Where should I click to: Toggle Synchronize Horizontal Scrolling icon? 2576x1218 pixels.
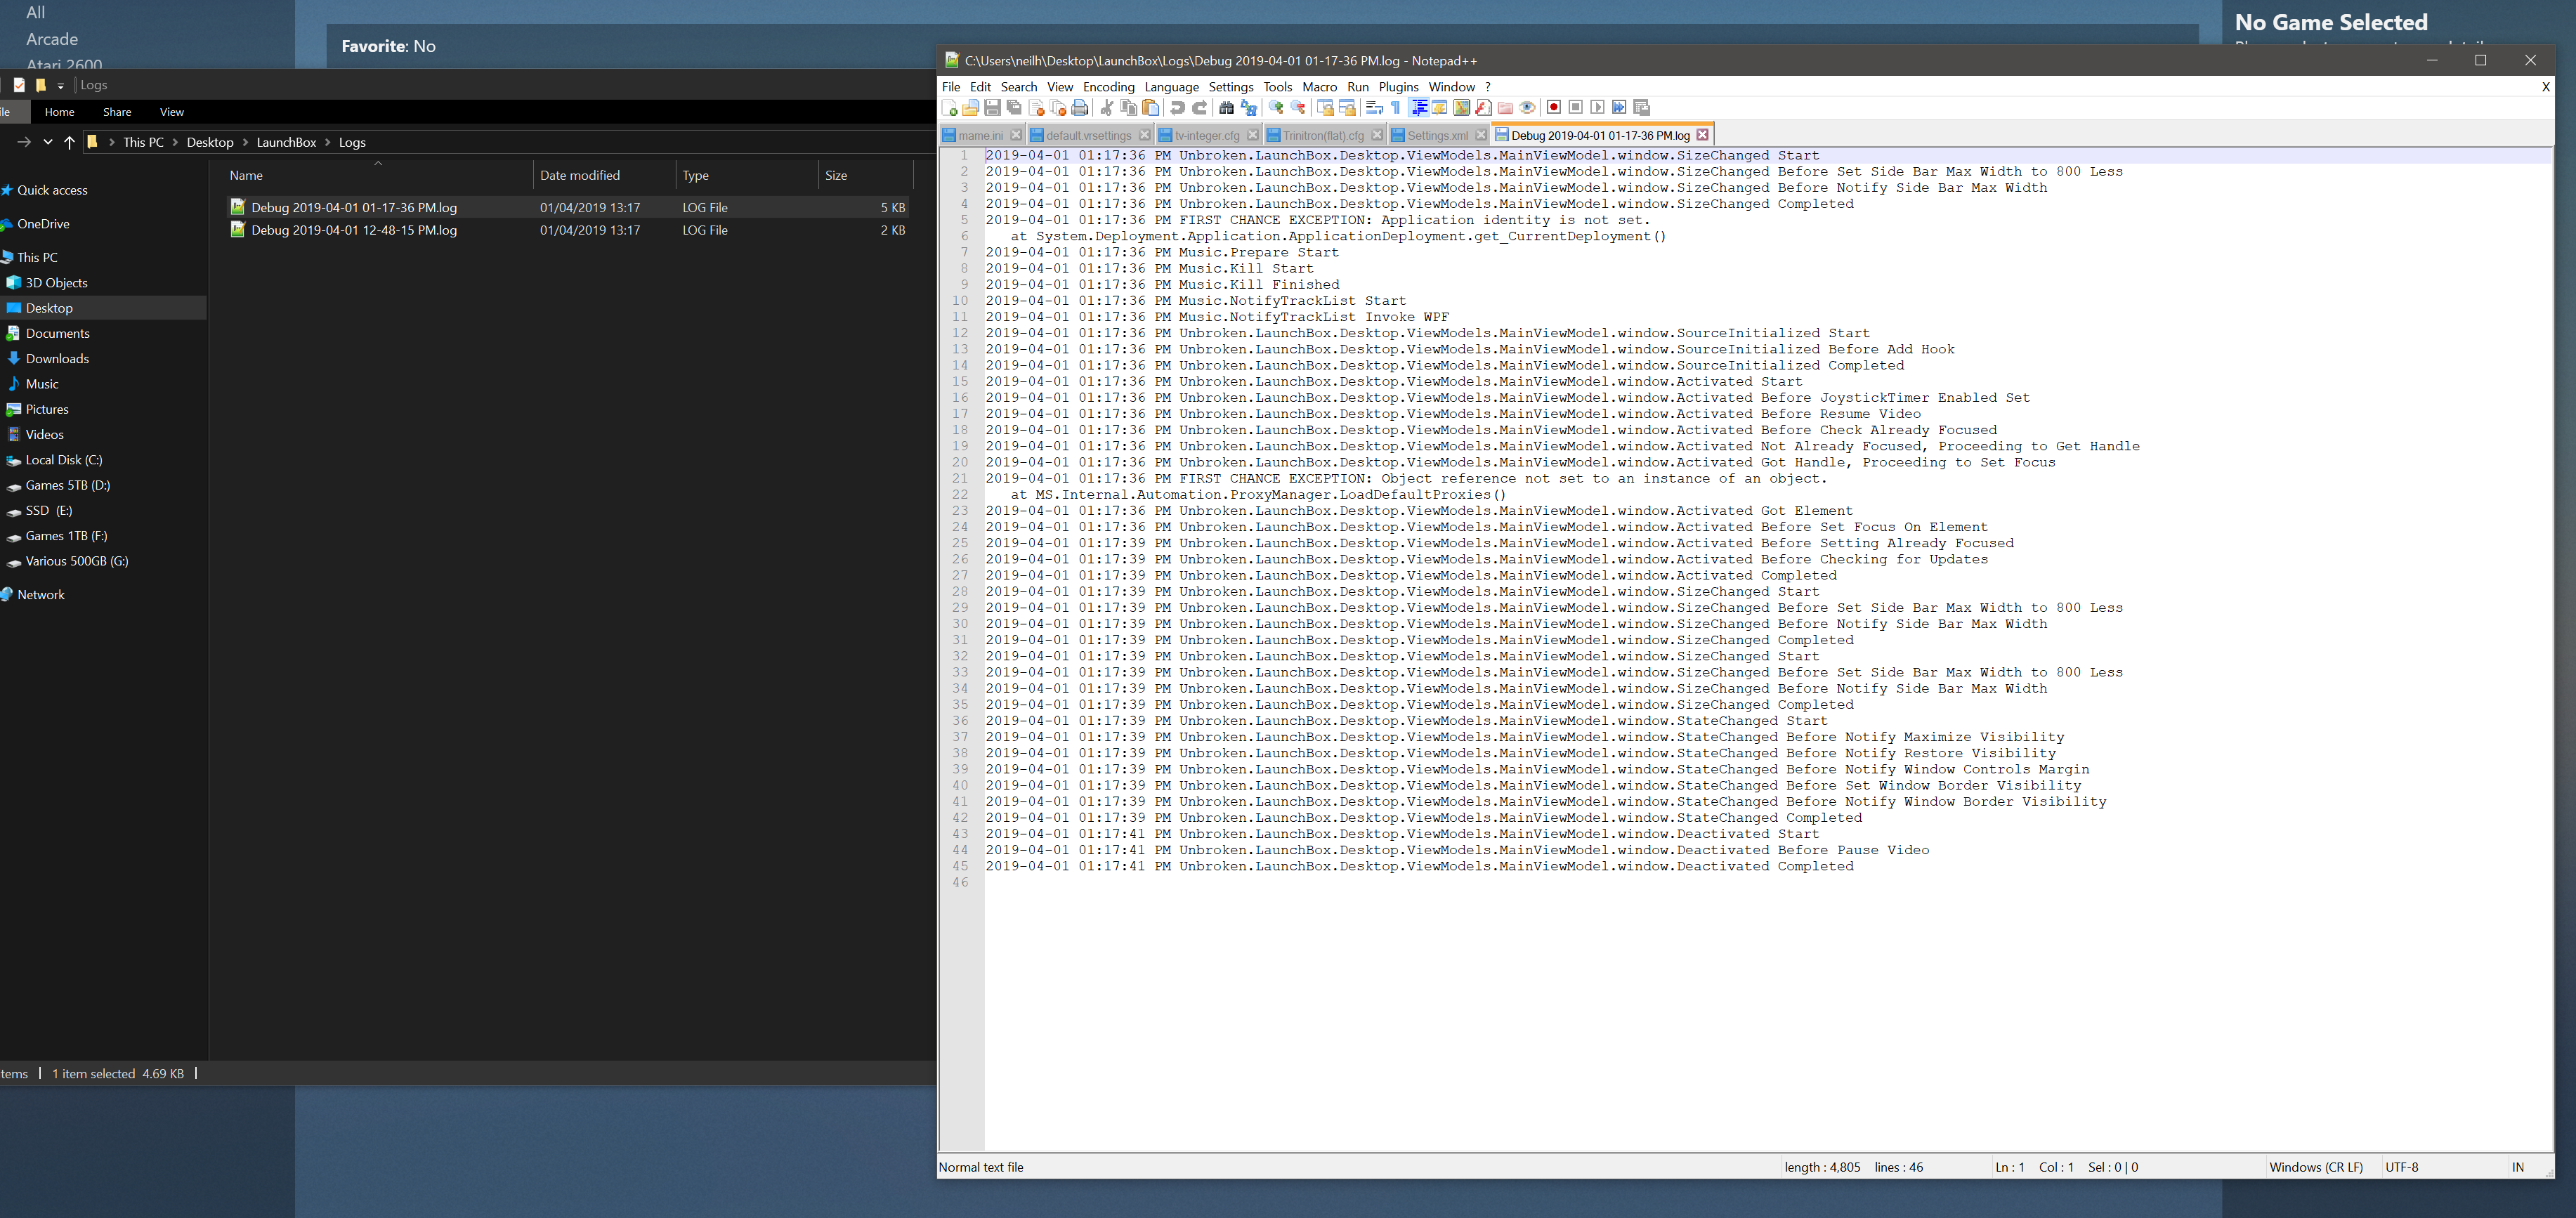click(x=1347, y=108)
